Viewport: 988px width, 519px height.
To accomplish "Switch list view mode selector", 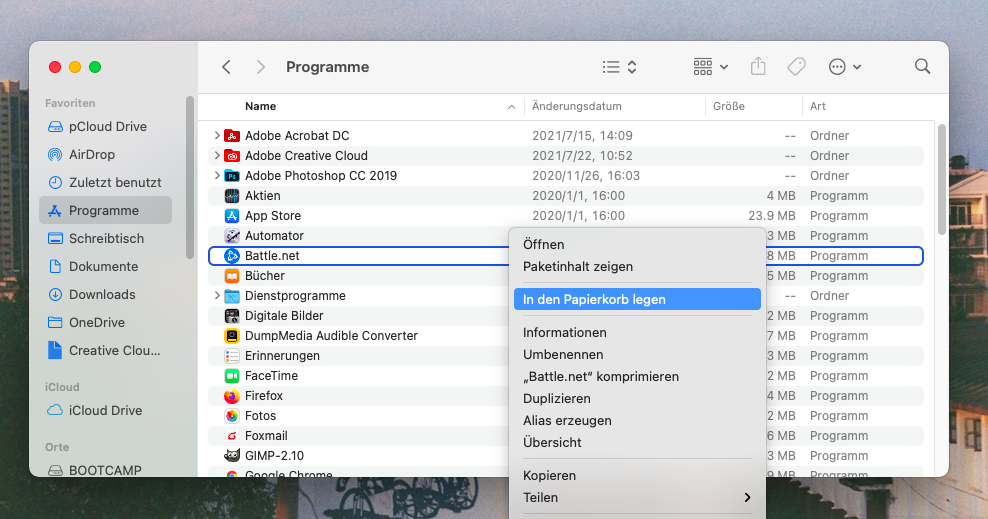I will (x=619, y=67).
